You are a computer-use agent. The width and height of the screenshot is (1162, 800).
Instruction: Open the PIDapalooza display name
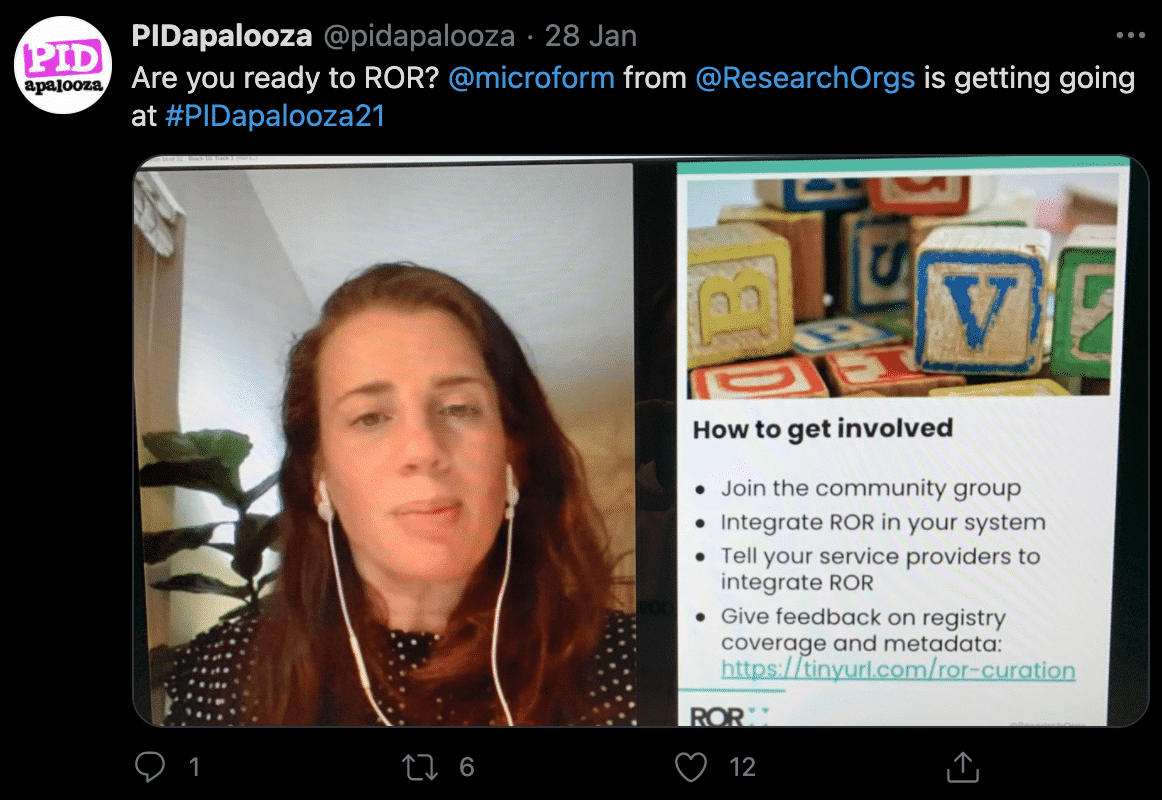(x=222, y=36)
